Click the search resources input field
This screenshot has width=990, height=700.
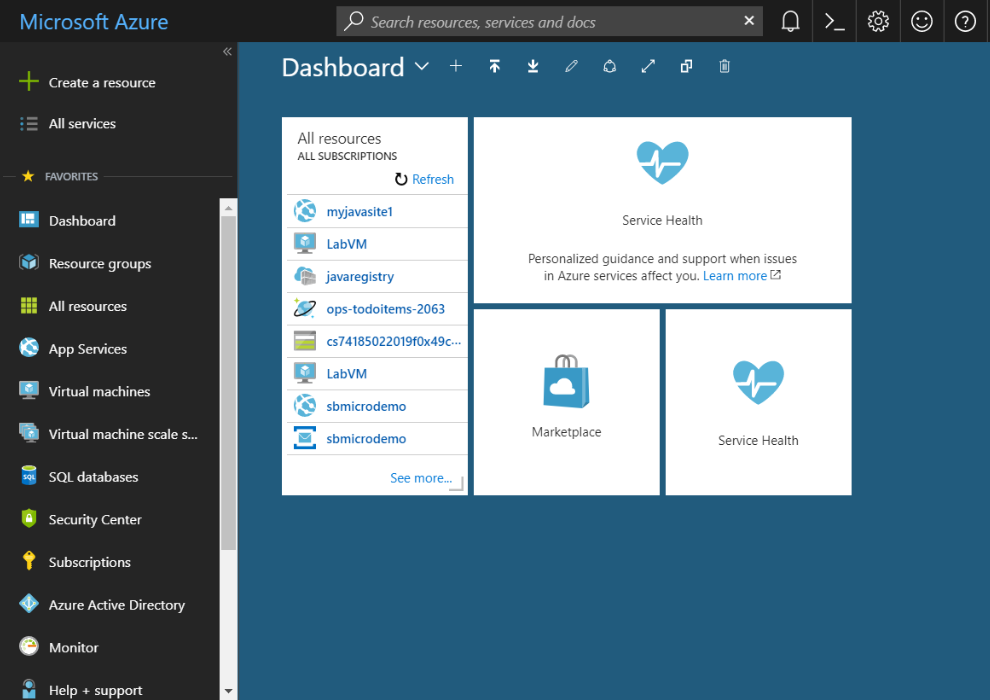click(x=549, y=21)
